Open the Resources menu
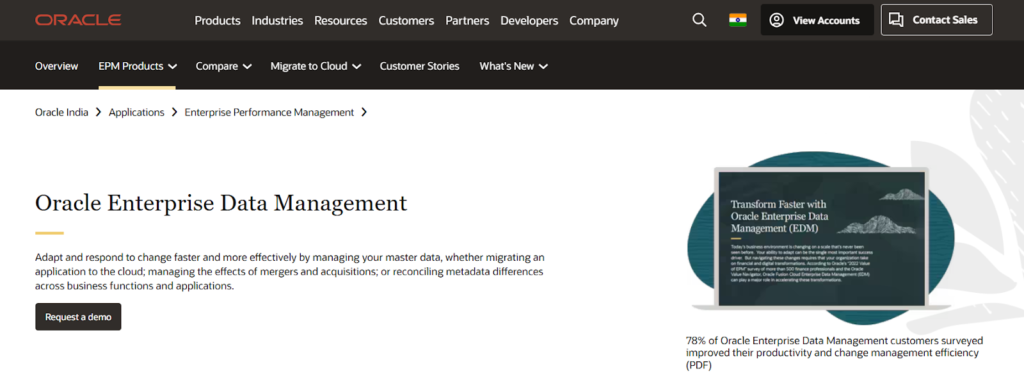1024x387 pixels. point(341,20)
